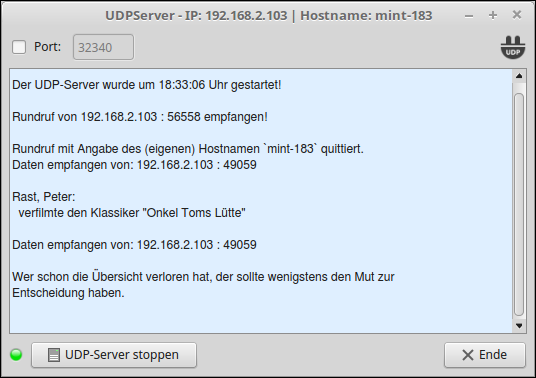
Task: Click the log line 'Rundruf von 192.168.2.103'
Action: click(140, 117)
